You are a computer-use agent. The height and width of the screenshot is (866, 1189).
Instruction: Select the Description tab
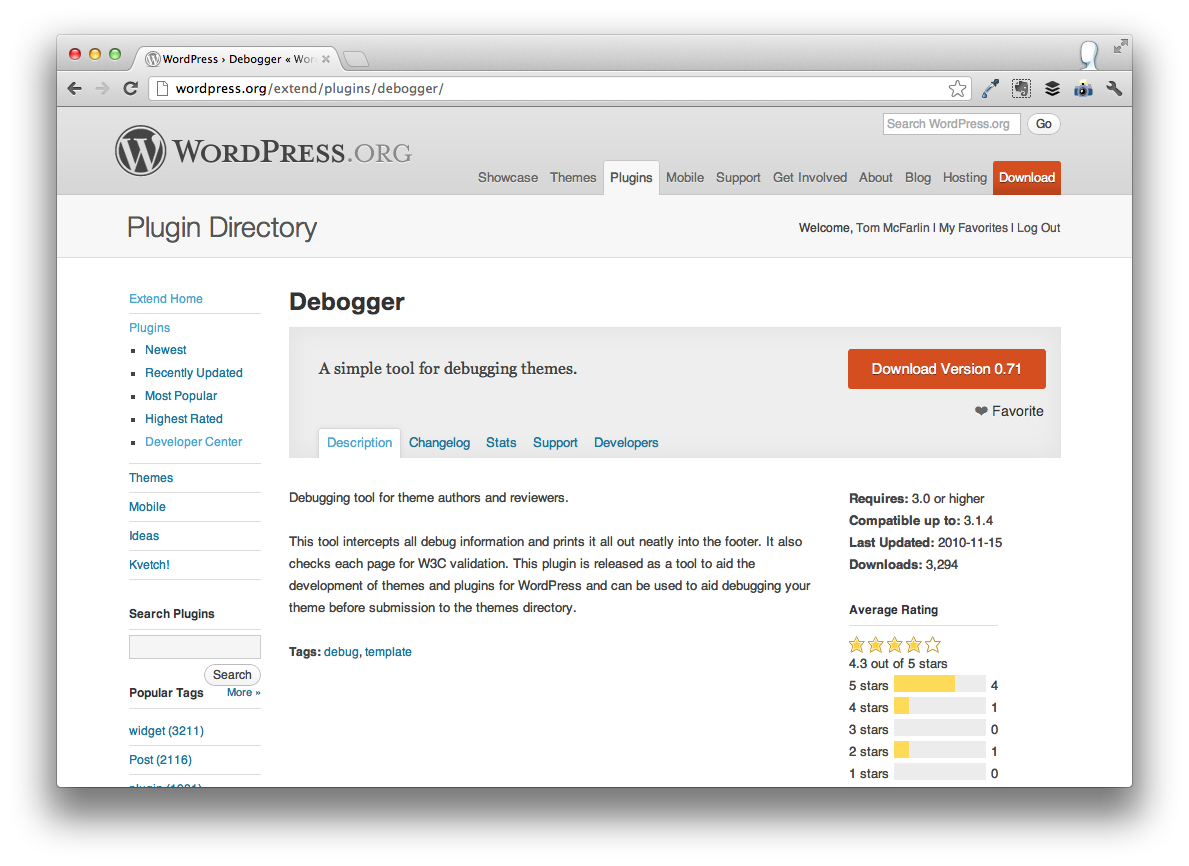click(x=359, y=443)
